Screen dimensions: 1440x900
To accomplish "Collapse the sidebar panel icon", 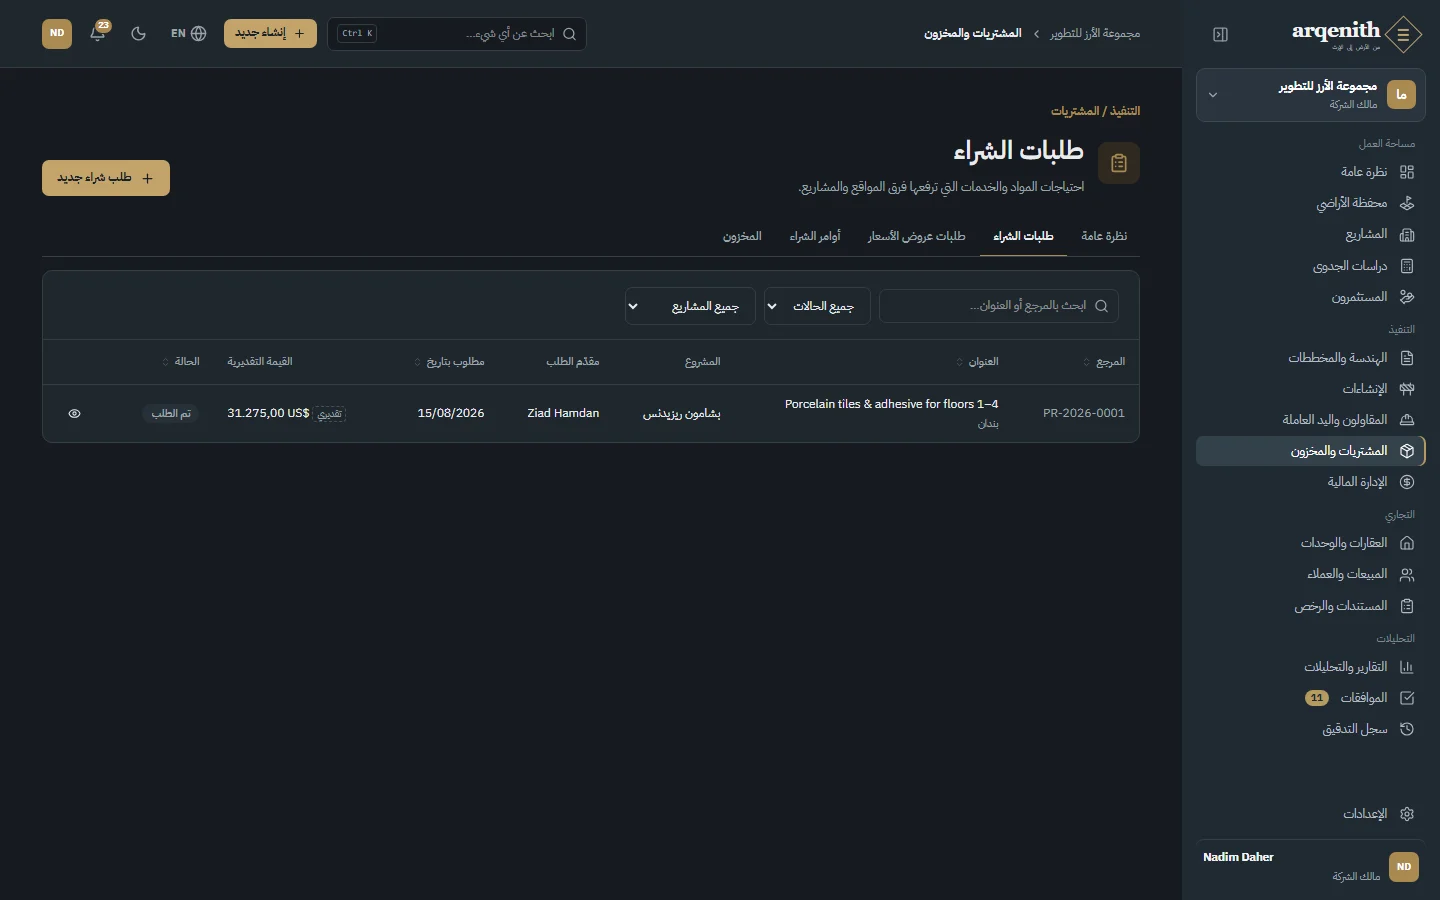I will click(1220, 34).
